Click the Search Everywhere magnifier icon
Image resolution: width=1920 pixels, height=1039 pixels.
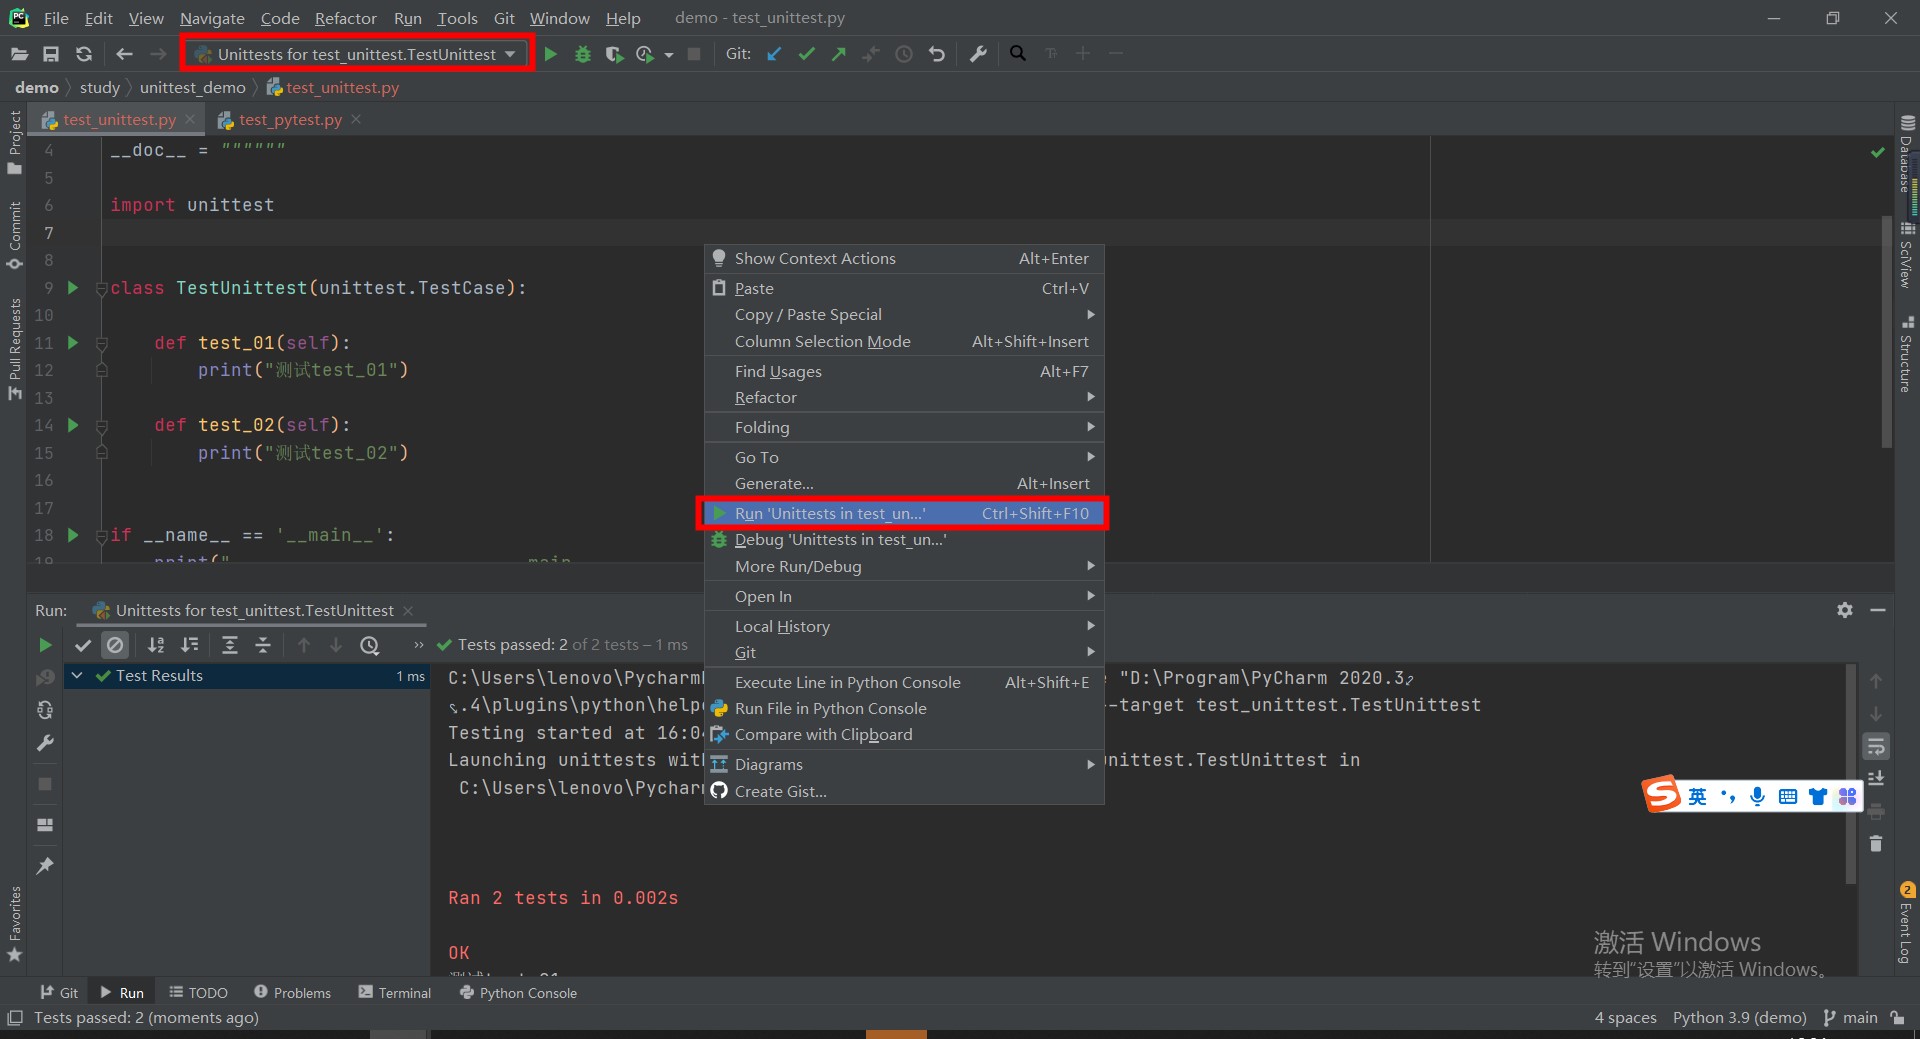coord(1017,54)
